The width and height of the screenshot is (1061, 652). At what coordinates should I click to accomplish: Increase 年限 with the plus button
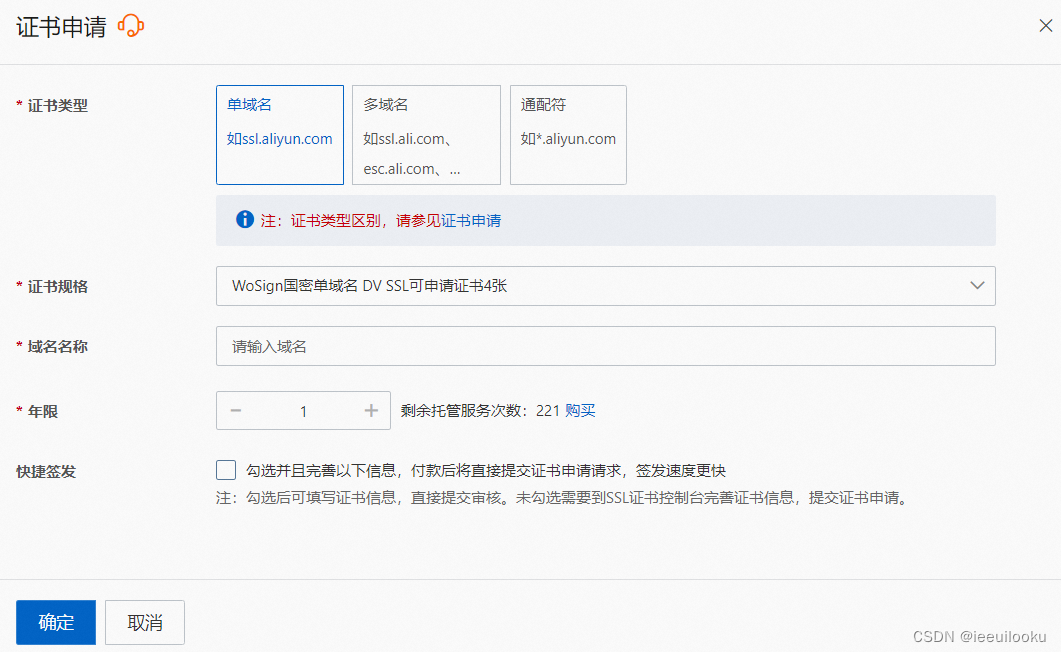(371, 411)
